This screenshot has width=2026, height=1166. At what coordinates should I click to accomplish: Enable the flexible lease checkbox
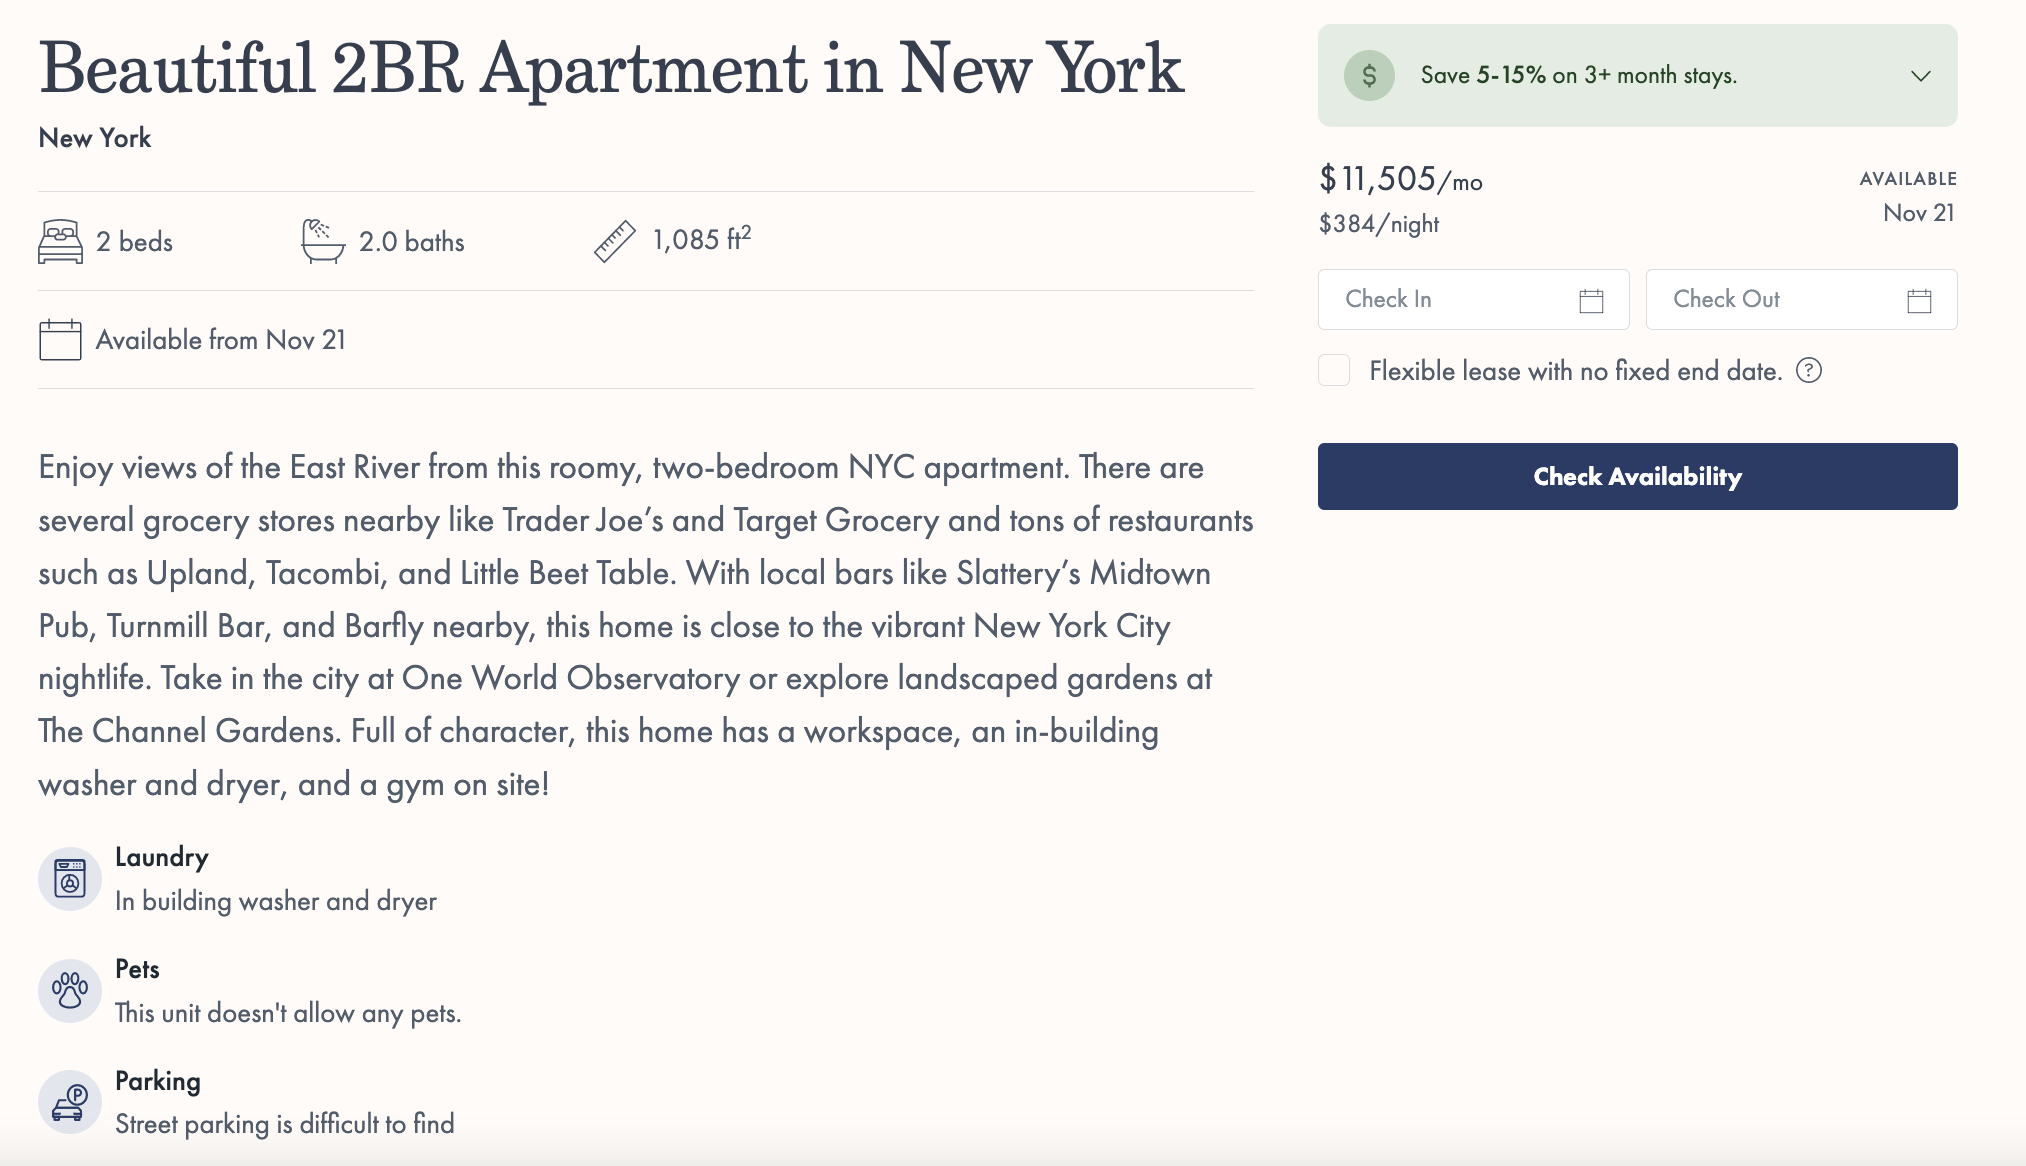click(1334, 371)
